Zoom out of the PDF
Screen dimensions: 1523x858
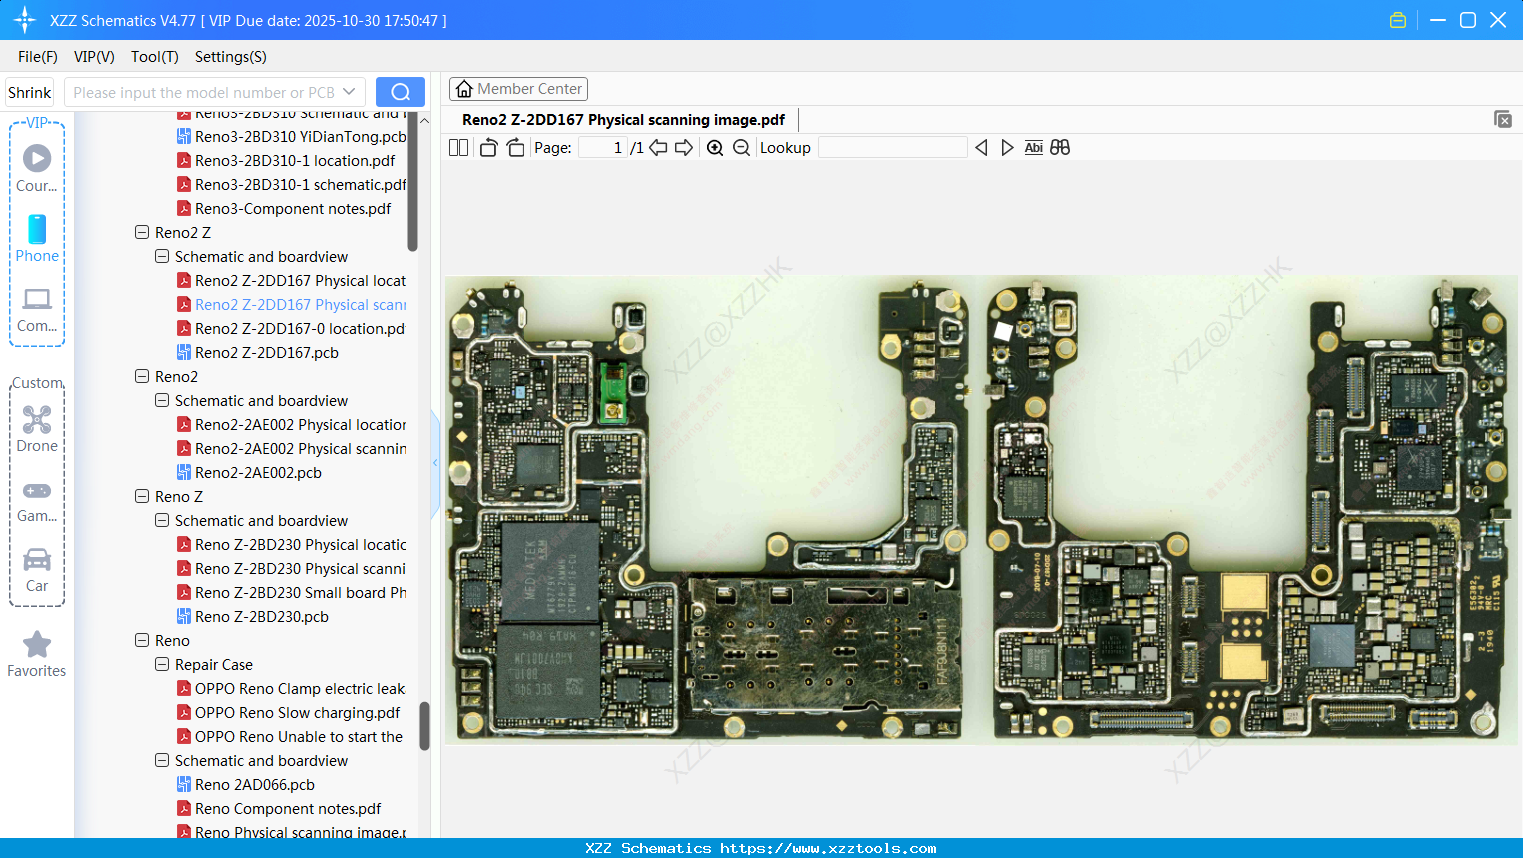[741, 148]
